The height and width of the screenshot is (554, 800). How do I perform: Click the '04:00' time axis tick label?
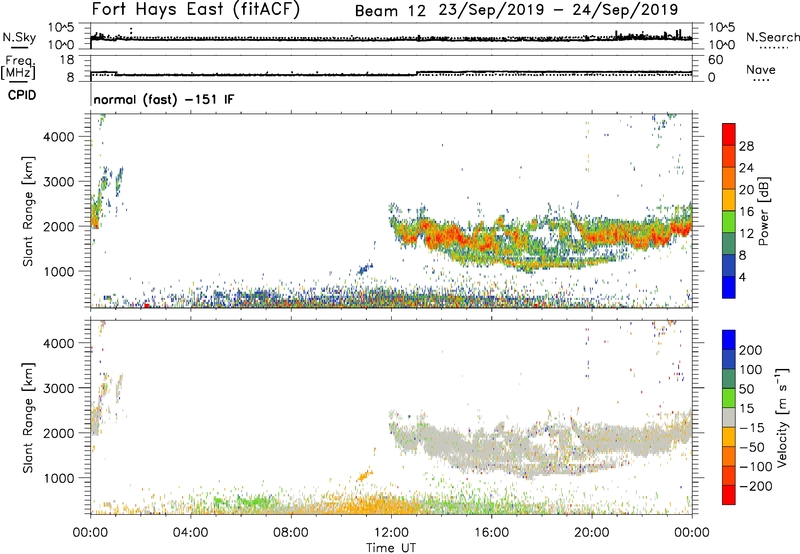tap(191, 533)
